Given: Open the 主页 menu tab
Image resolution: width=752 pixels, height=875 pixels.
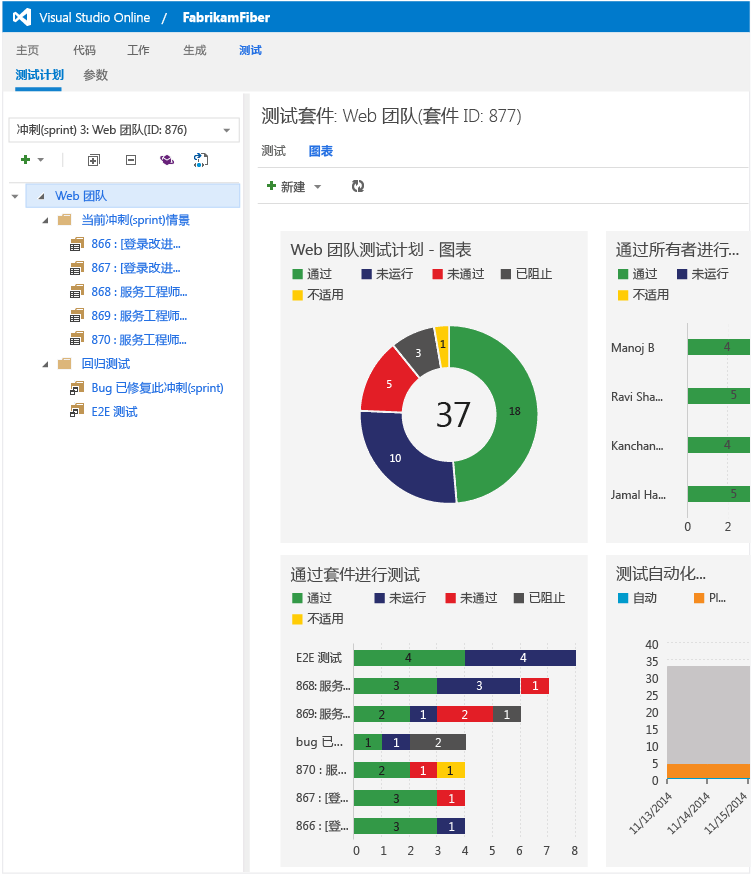Looking at the screenshot, I should tap(27, 50).
